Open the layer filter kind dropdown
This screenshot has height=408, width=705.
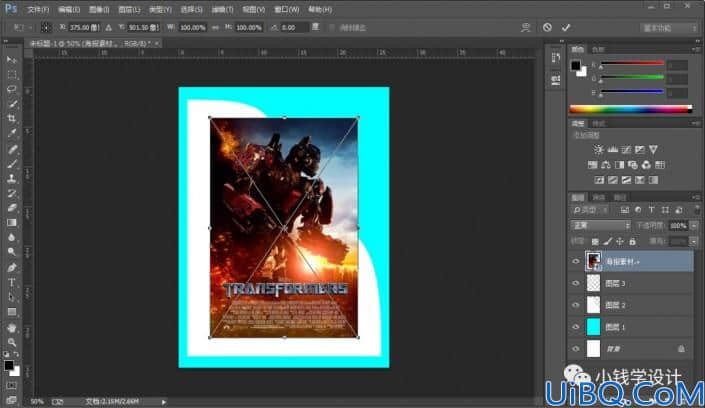point(591,210)
